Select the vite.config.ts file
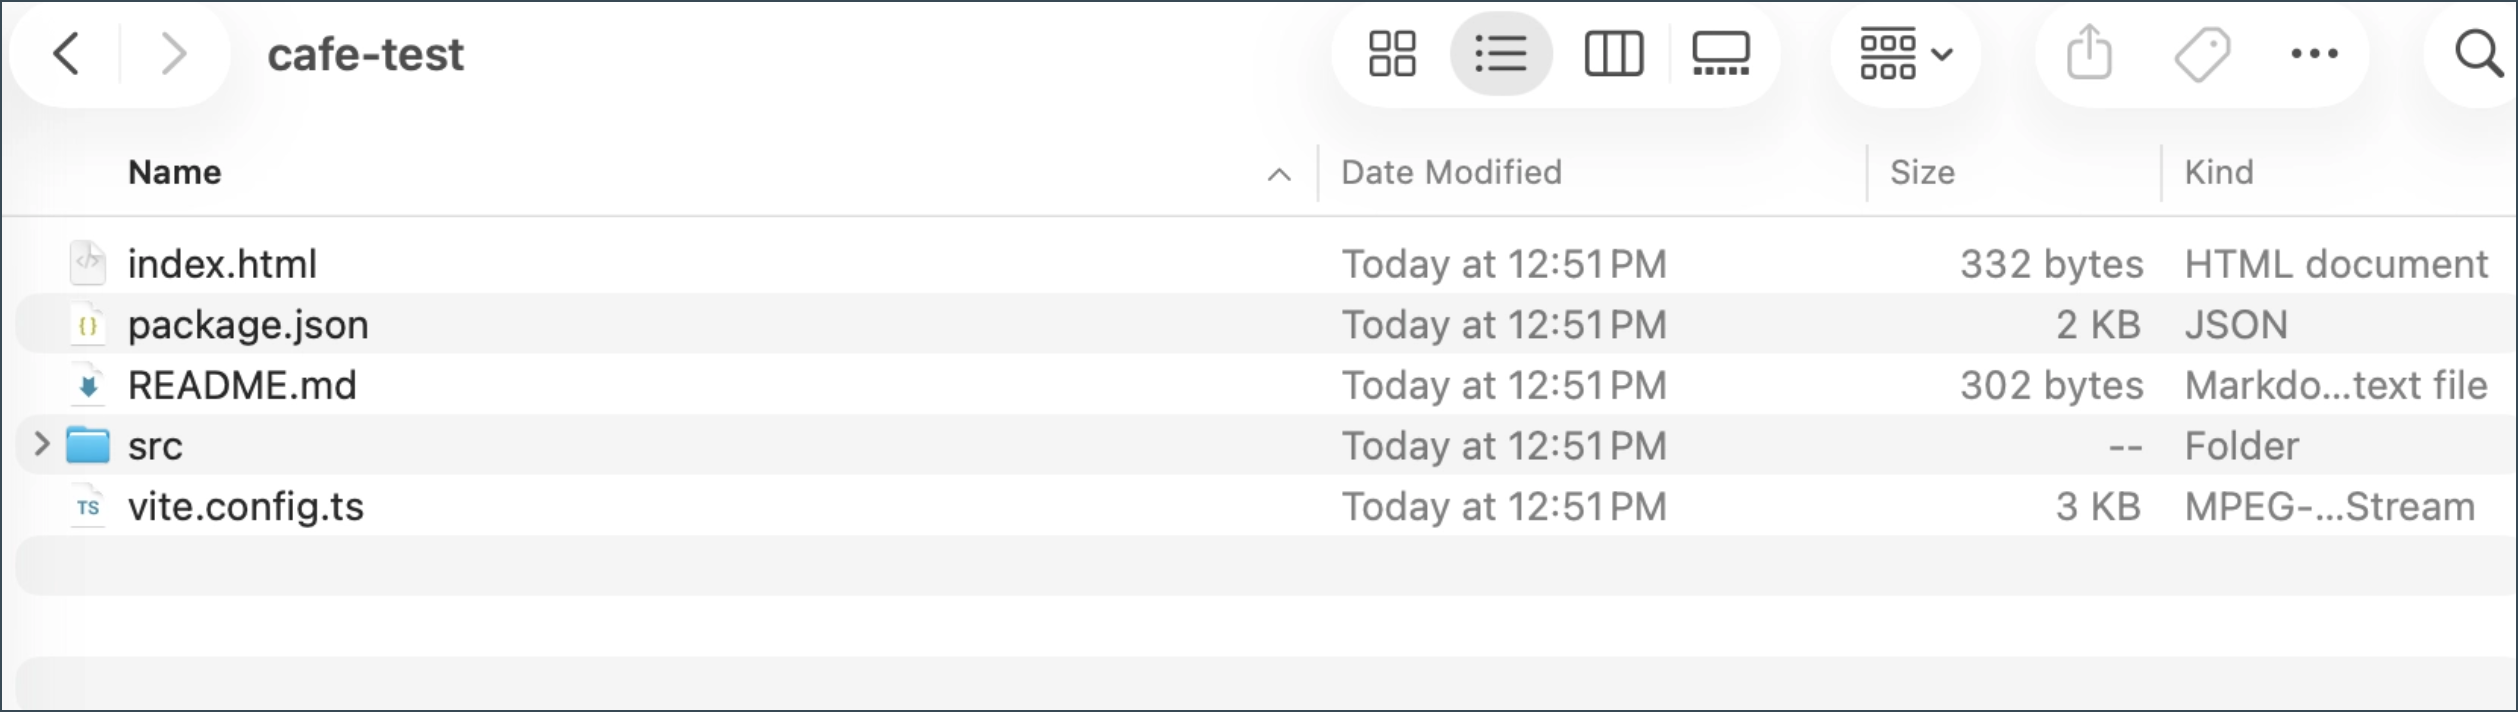Image resolution: width=2518 pixels, height=712 pixels. coord(245,507)
